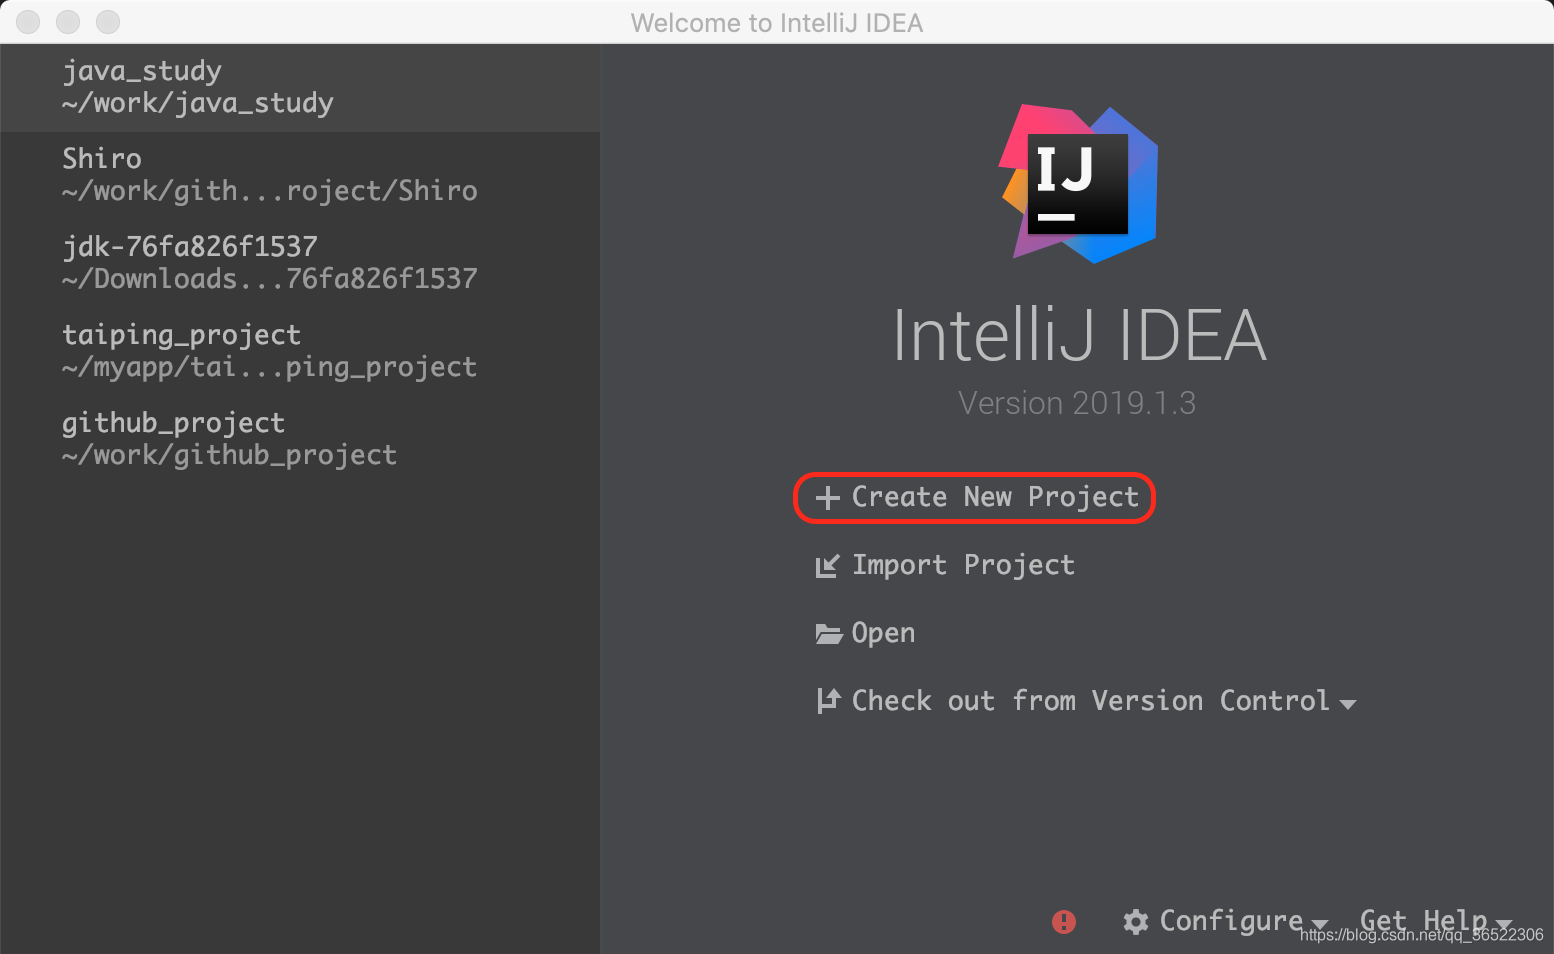Image resolution: width=1554 pixels, height=954 pixels.
Task: Click the path ~/work/gith...roject/Shiro
Action: pos(270,192)
